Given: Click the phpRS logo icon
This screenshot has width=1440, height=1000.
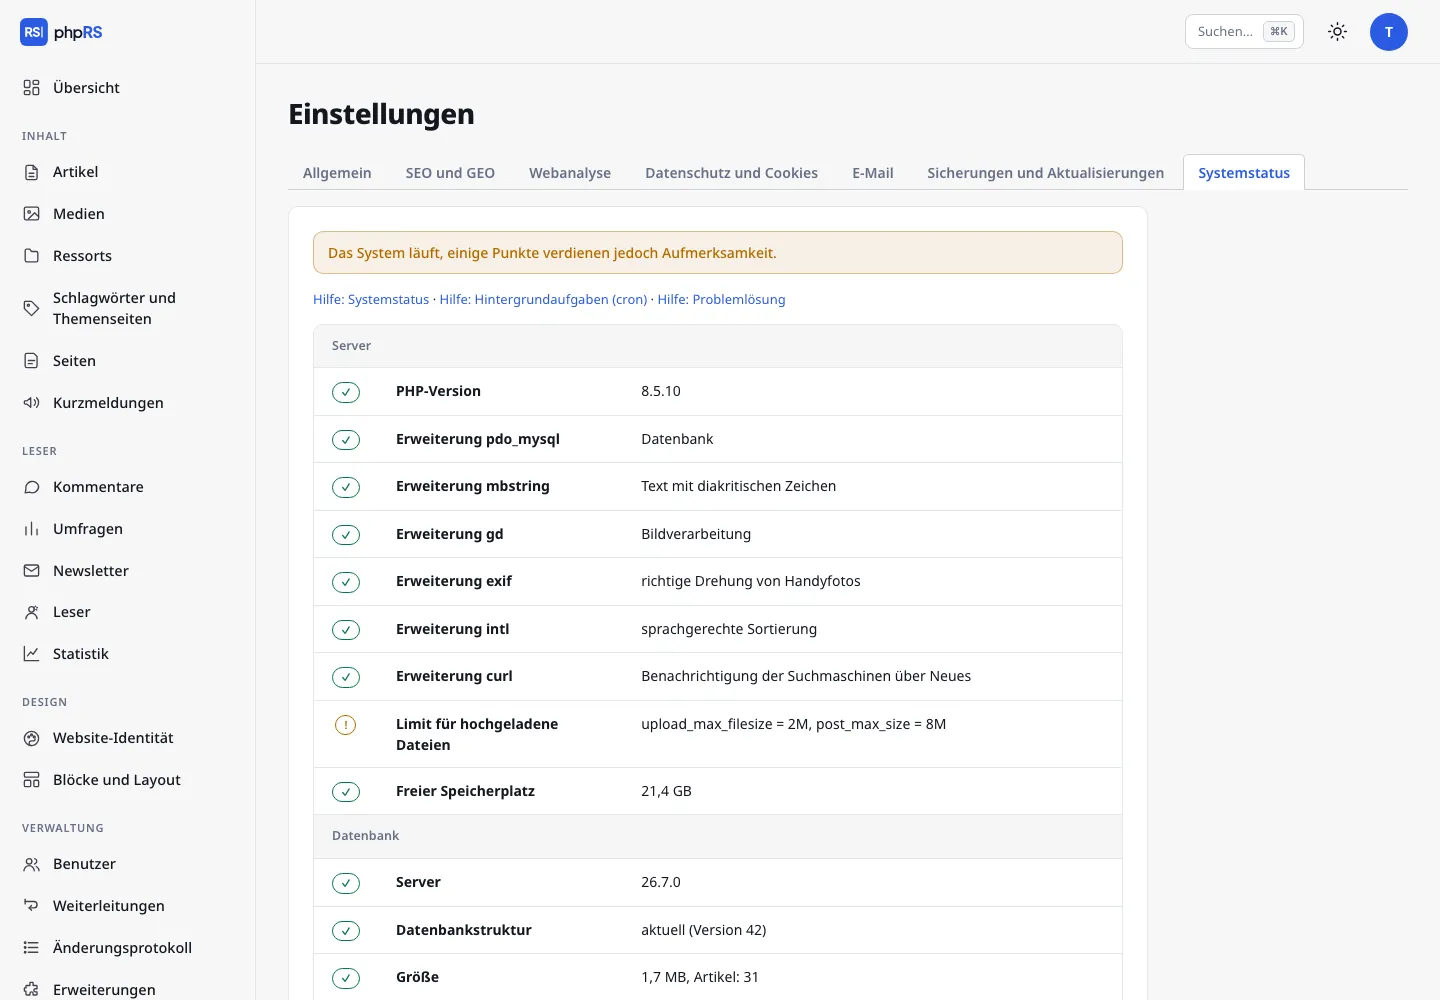Looking at the screenshot, I should (x=34, y=32).
